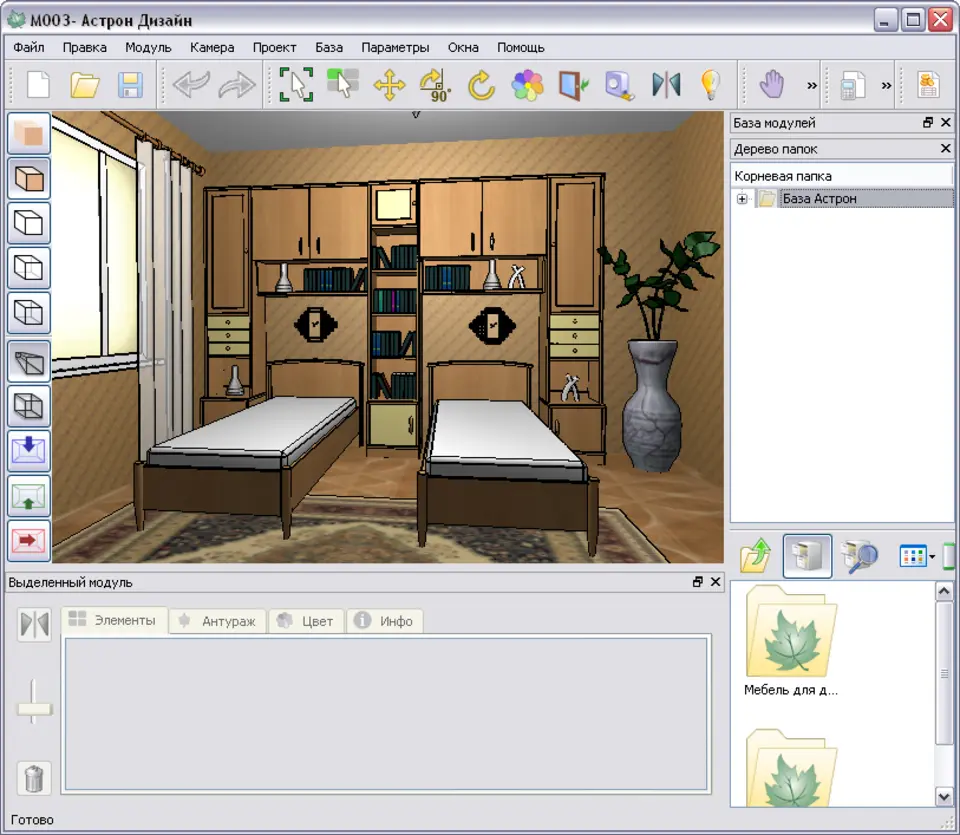This screenshot has height=835, width=960.
Task: Switch to the Элементы tab
Action: [x=114, y=620]
